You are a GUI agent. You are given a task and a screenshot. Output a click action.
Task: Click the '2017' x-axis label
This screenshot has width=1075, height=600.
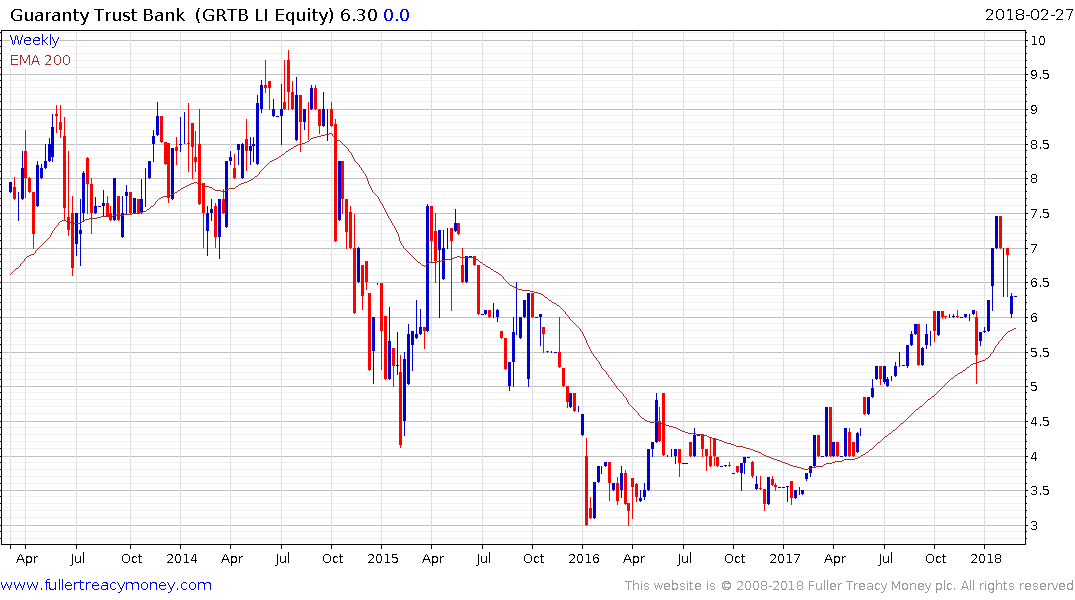pyautogui.click(x=784, y=558)
